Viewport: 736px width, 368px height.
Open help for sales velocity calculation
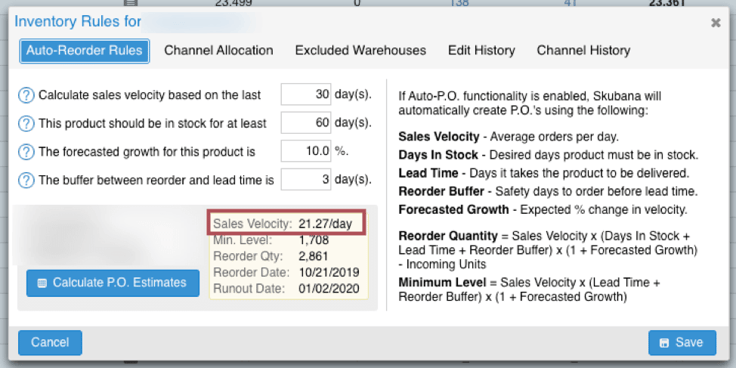point(26,95)
